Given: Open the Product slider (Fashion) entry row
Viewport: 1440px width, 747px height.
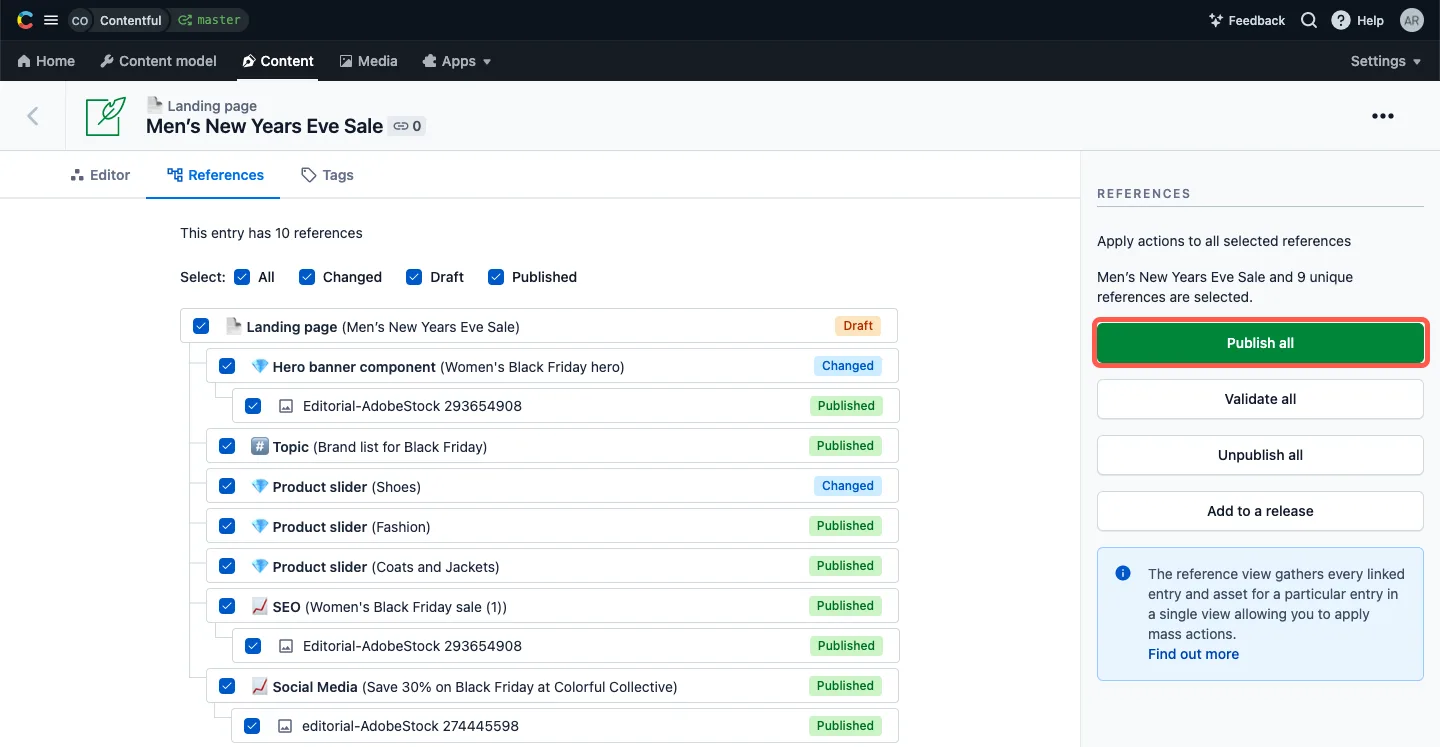Looking at the screenshot, I should (x=552, y=526).
